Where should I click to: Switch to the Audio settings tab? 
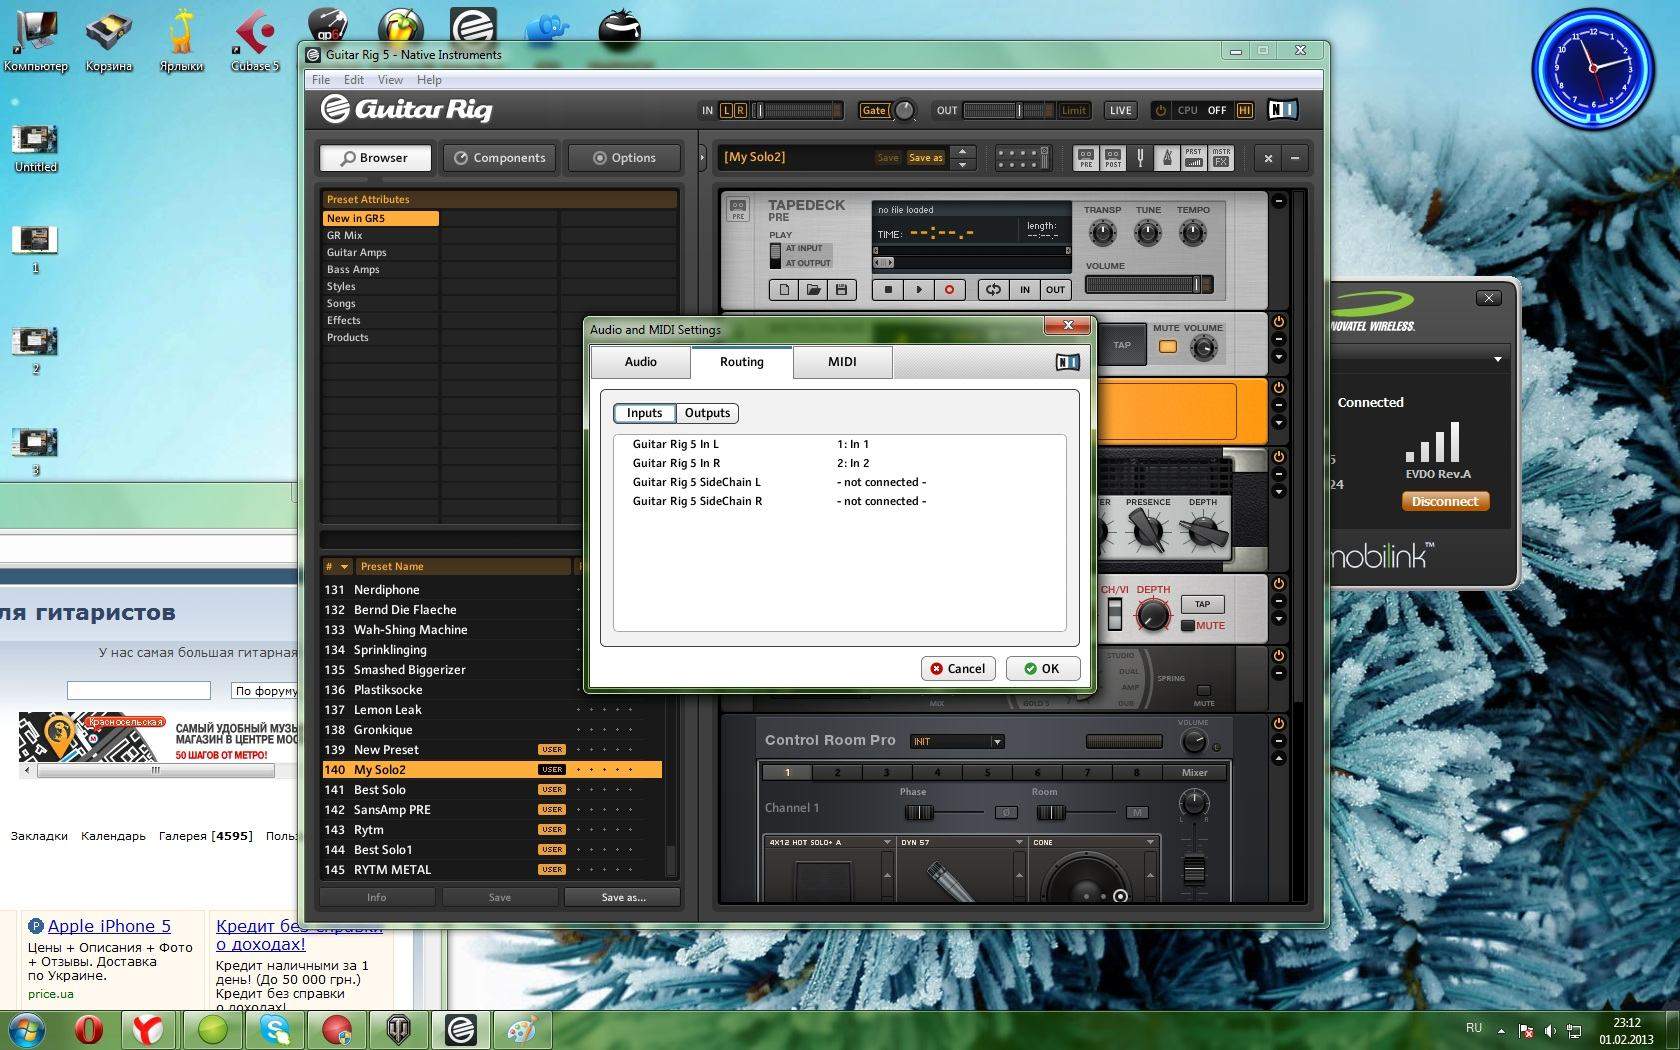640,362
